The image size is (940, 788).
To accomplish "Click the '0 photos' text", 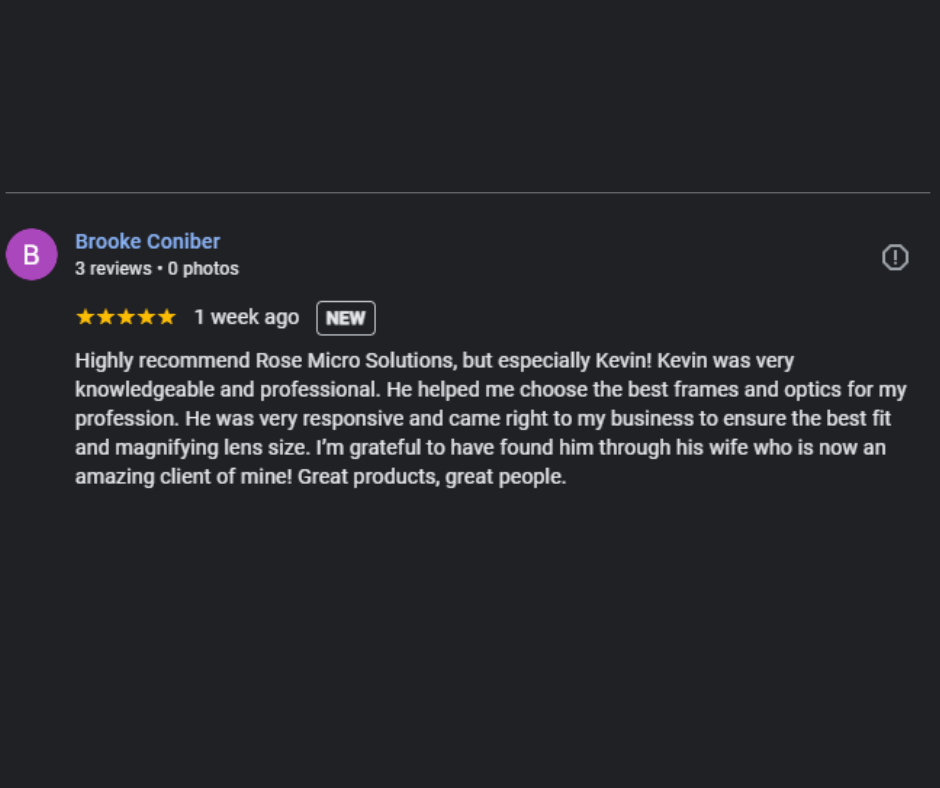I will click(203, 269).
